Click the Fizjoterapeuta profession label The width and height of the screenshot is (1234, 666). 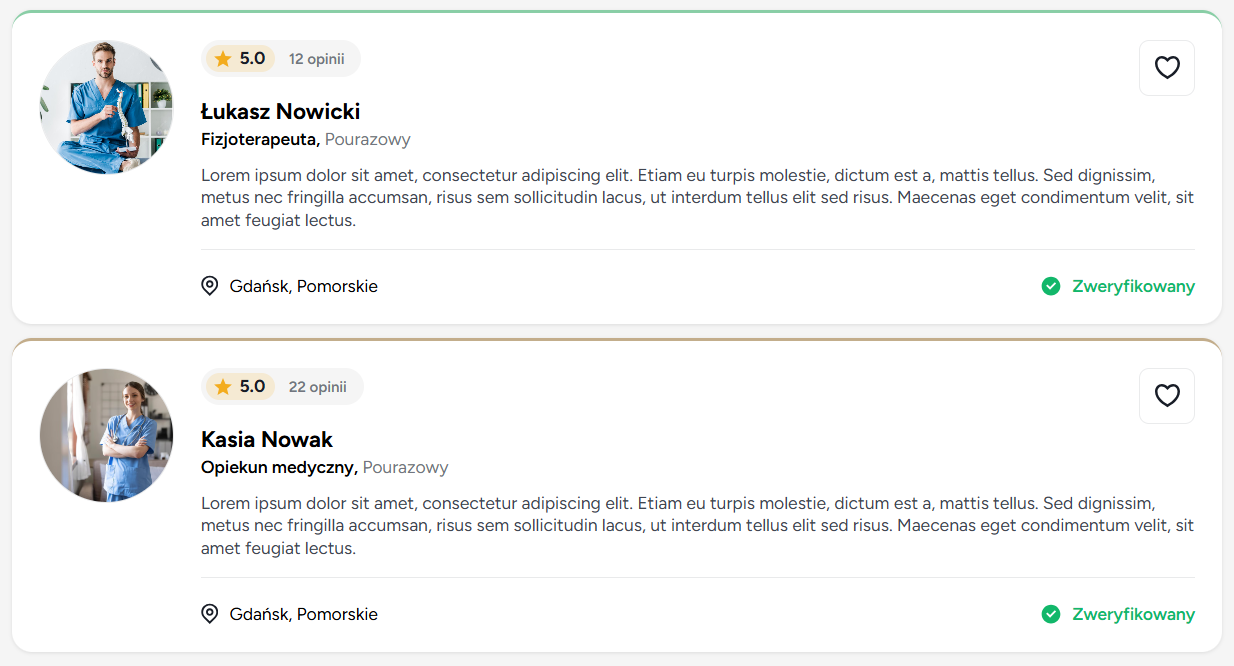(260, 139)
